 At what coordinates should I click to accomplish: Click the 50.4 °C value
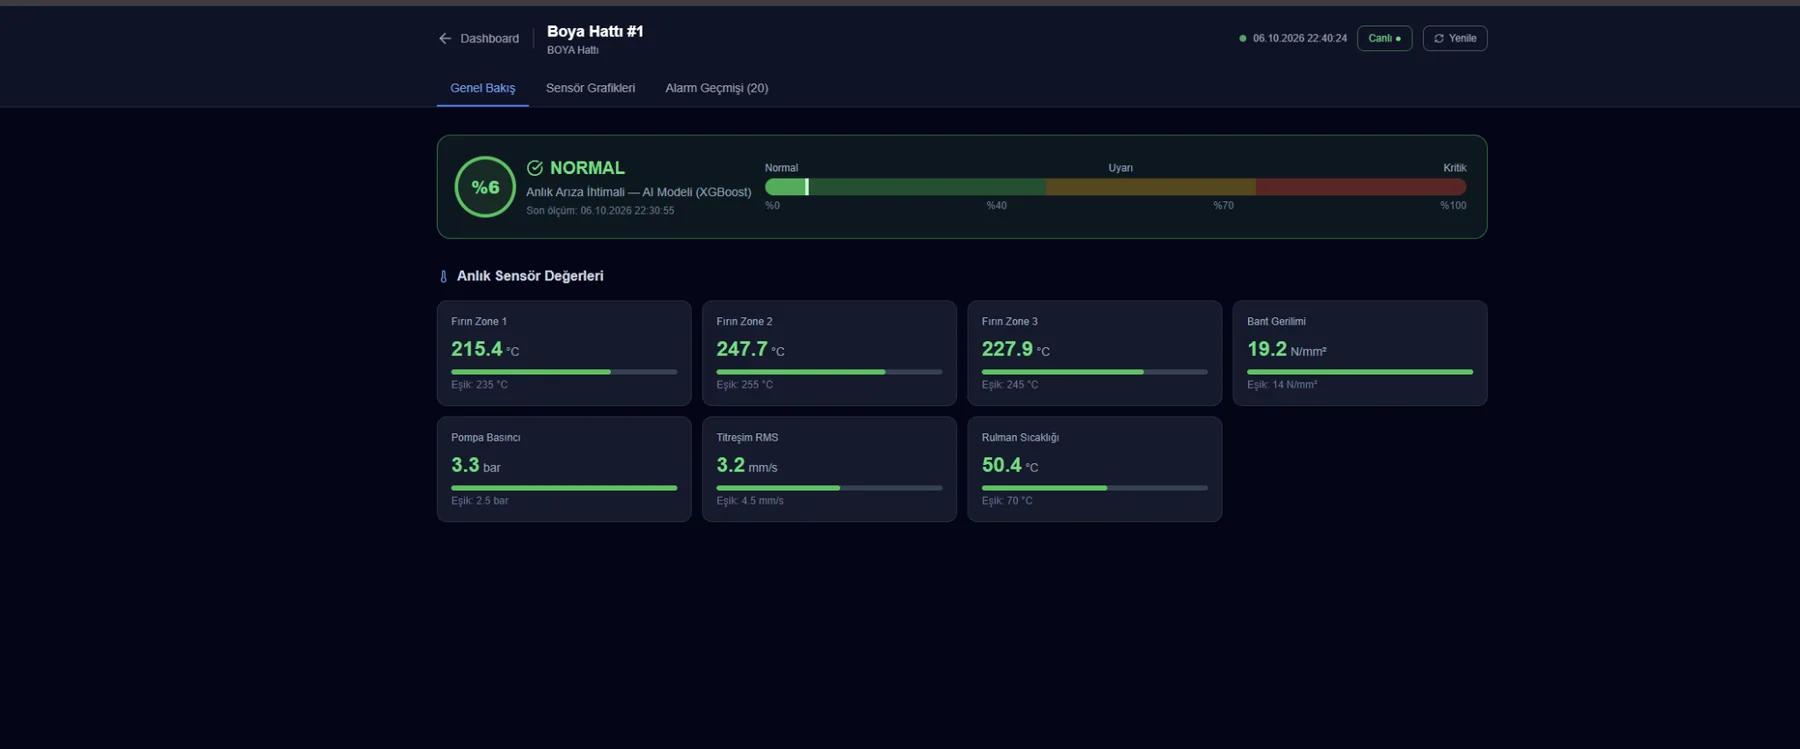pos(1010,465)
